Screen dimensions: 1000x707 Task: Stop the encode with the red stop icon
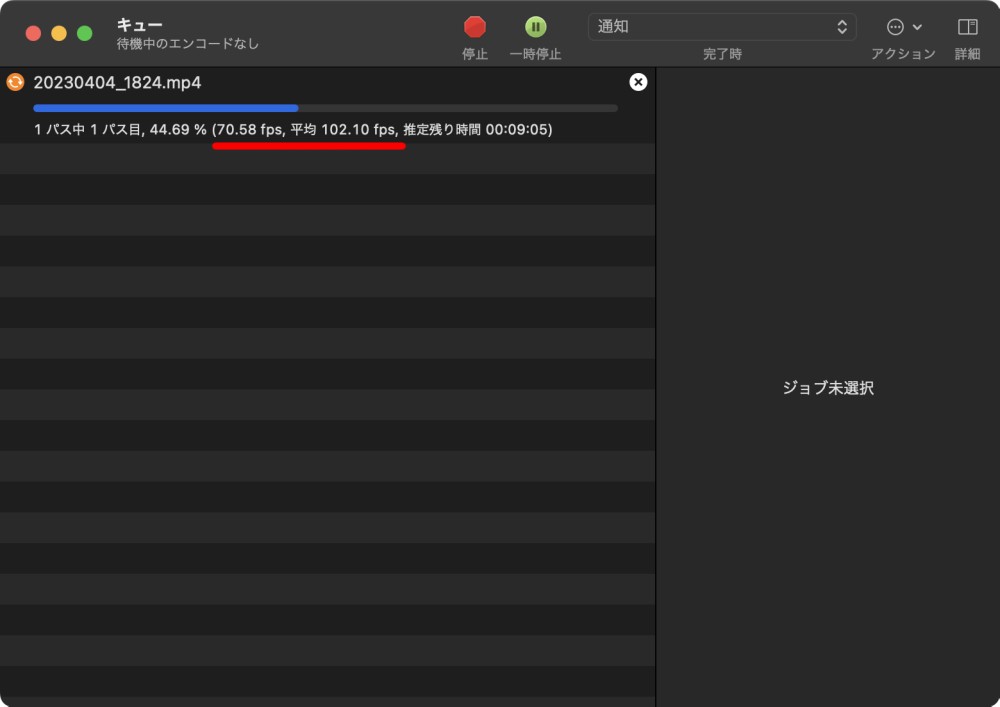[475, 27]
